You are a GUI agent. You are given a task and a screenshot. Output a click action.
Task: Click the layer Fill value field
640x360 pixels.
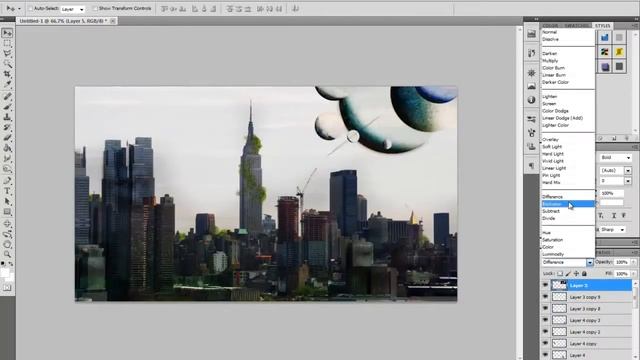(622, 273)
